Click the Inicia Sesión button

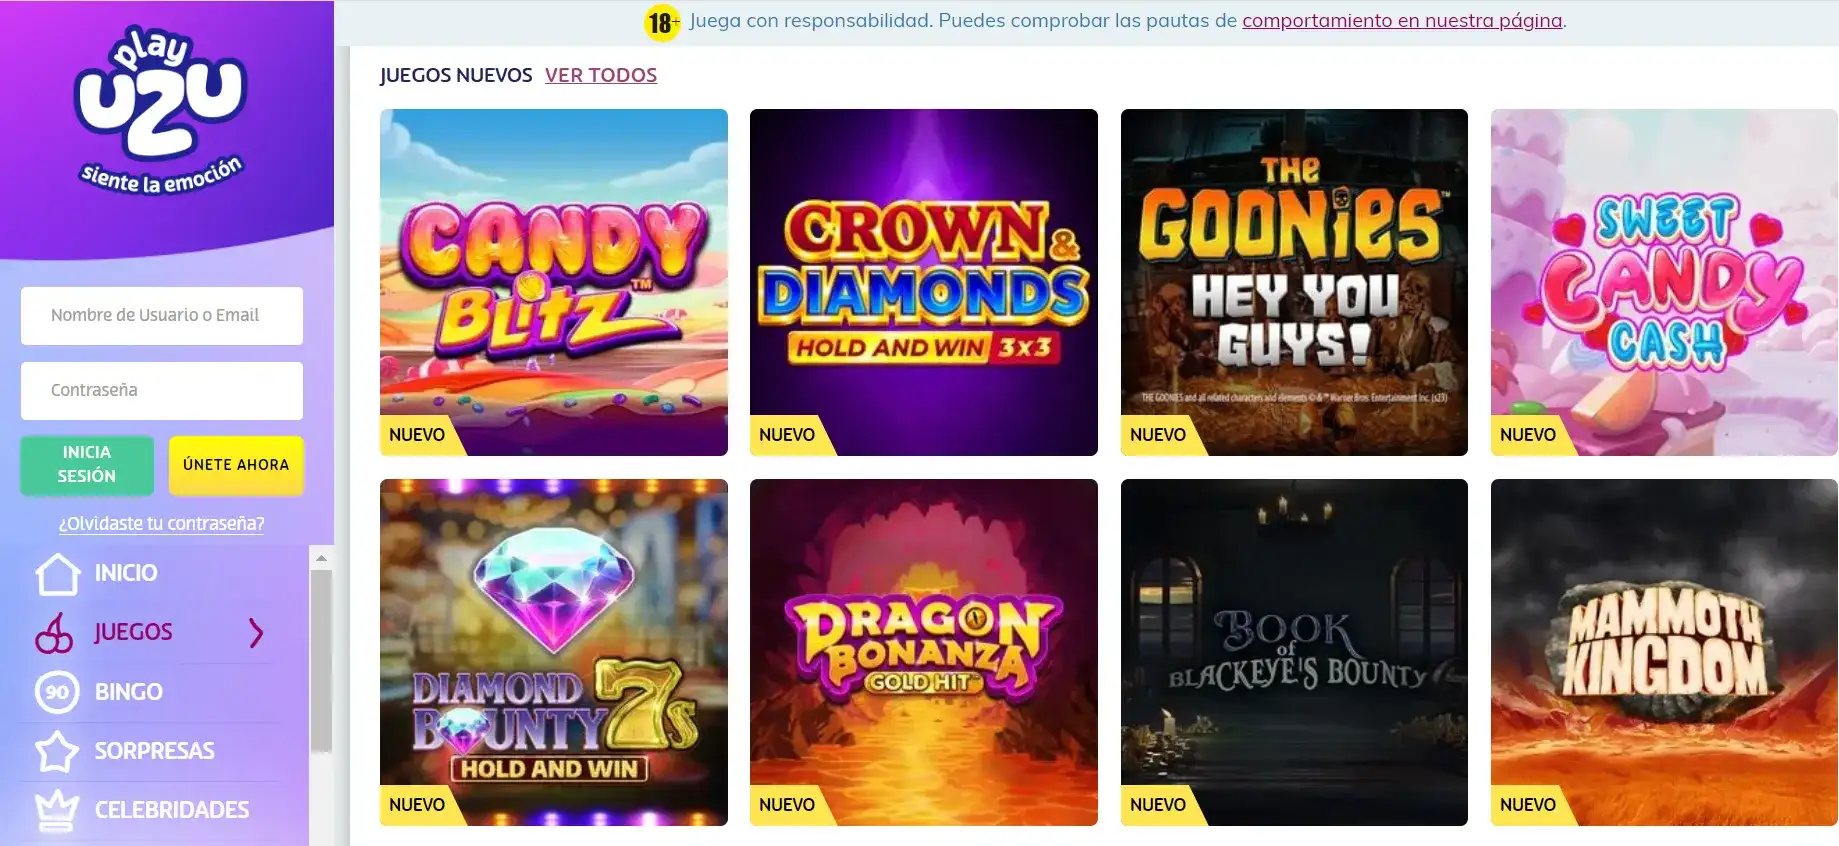click(x=87, y=465)
